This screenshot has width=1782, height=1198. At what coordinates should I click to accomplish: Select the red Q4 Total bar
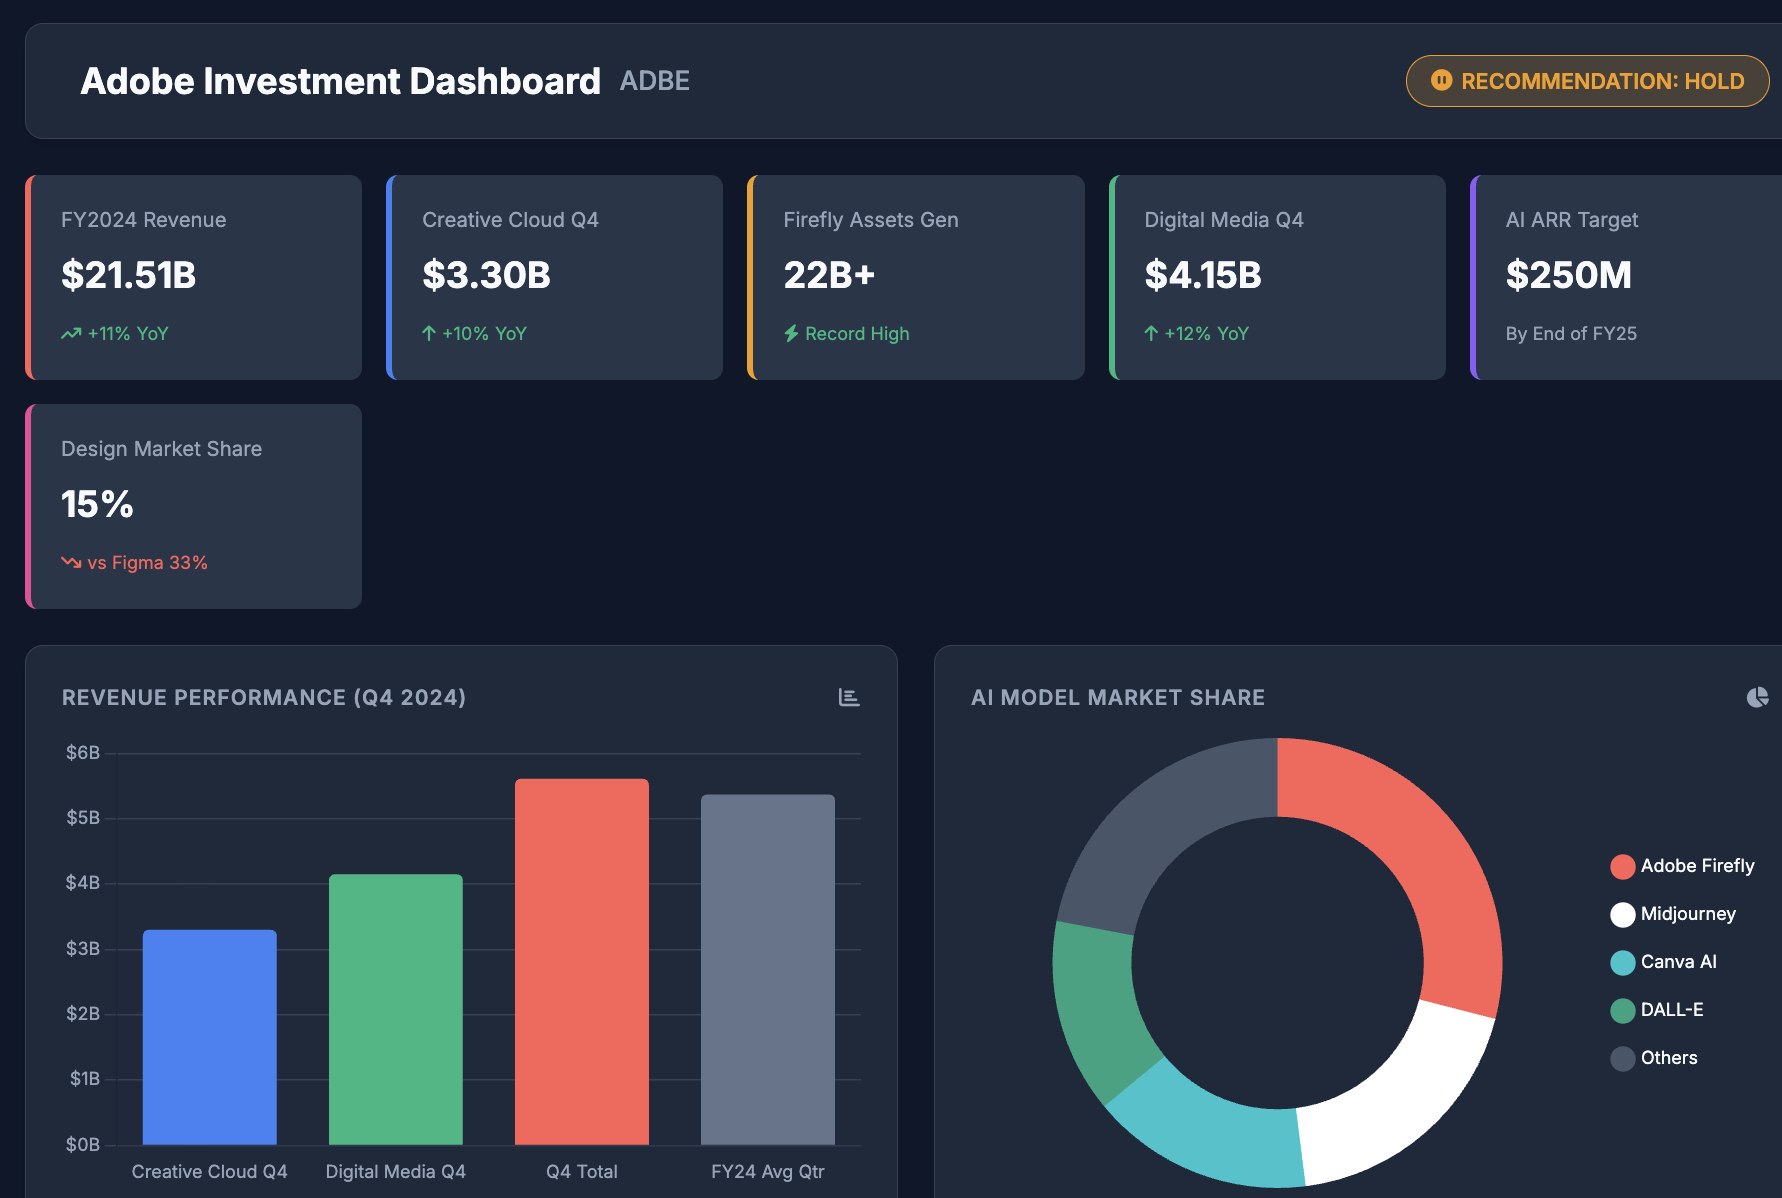(x=581, y=961)
